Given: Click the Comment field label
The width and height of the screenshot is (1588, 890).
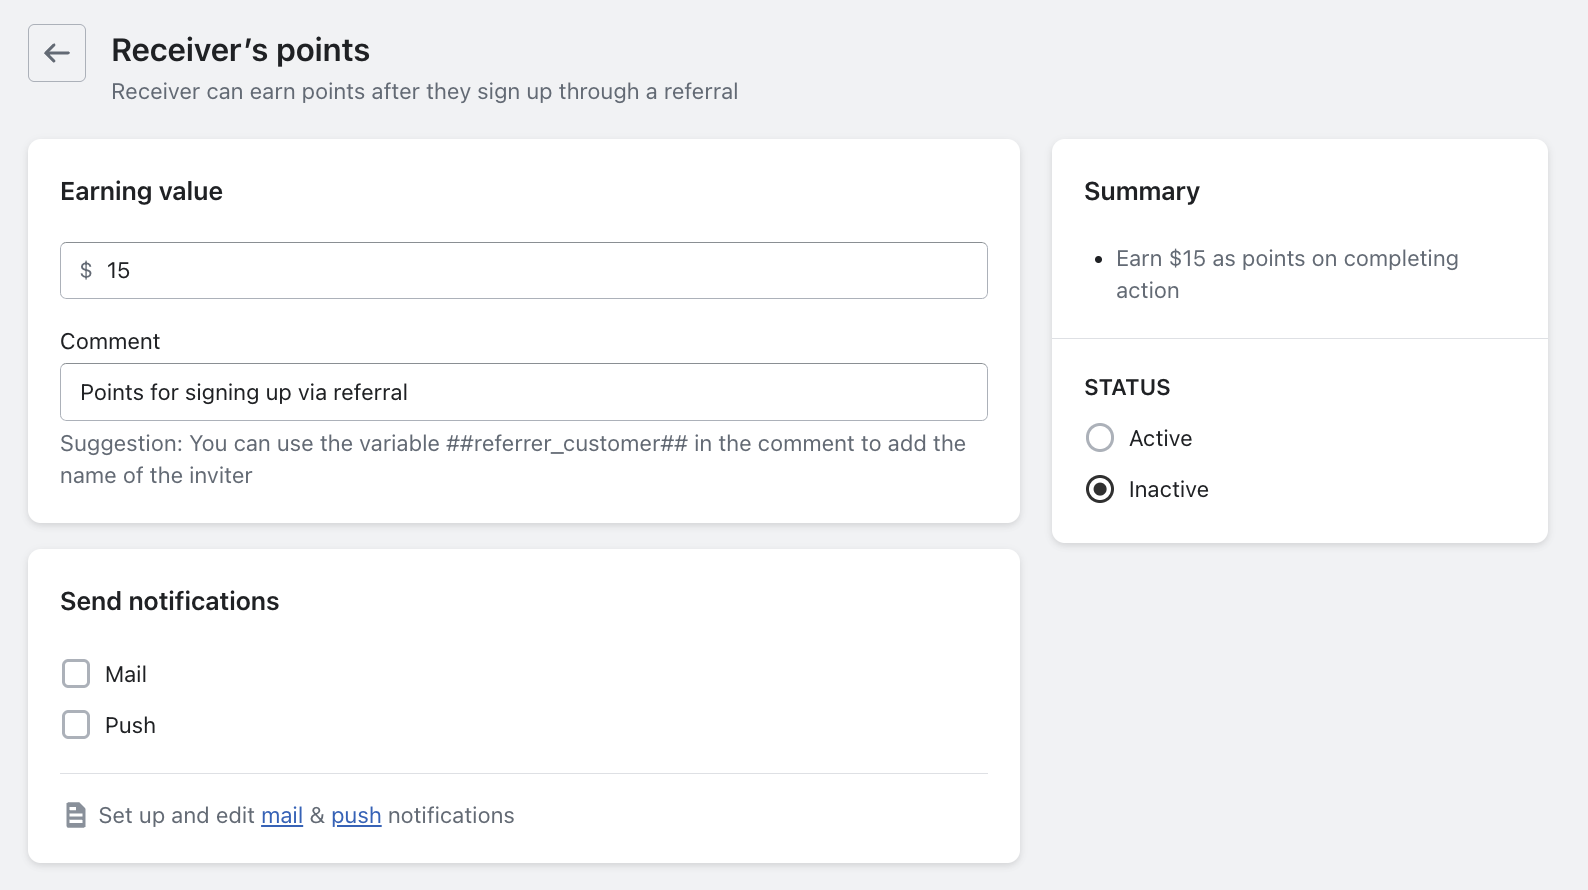Looking at the screenshot, I should click(110, 341).
